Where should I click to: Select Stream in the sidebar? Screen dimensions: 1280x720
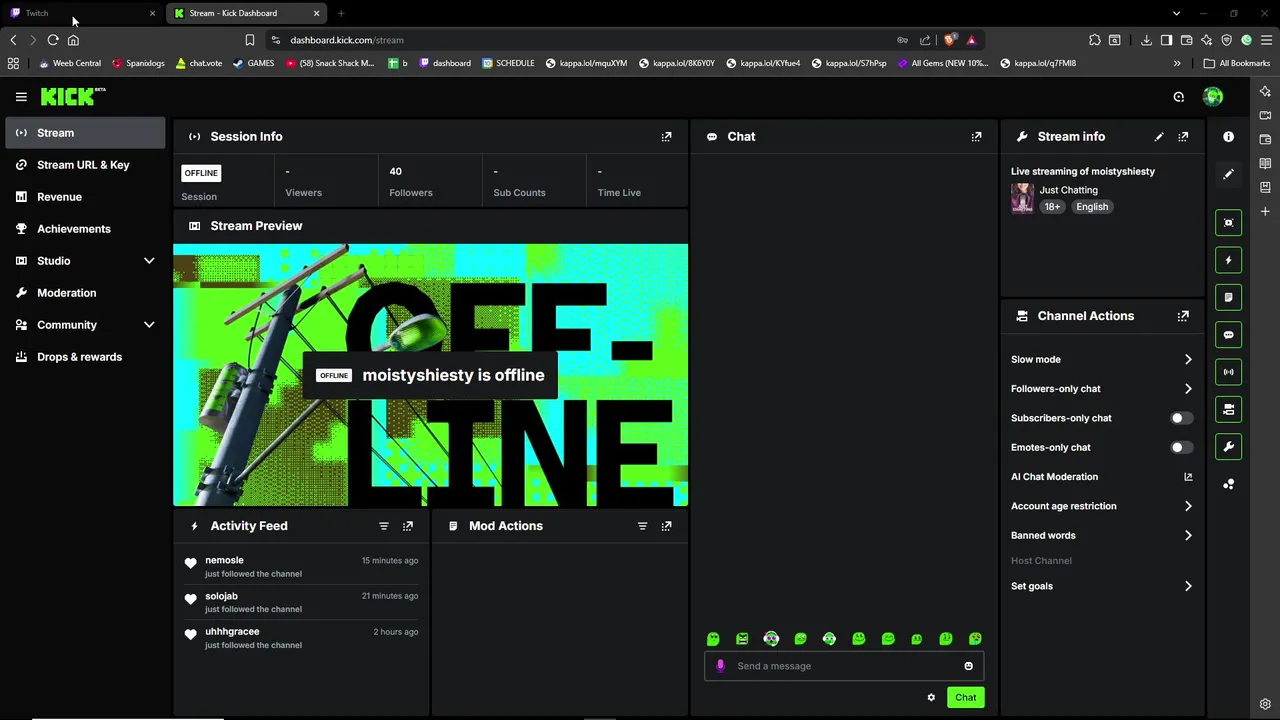[85, 133]
